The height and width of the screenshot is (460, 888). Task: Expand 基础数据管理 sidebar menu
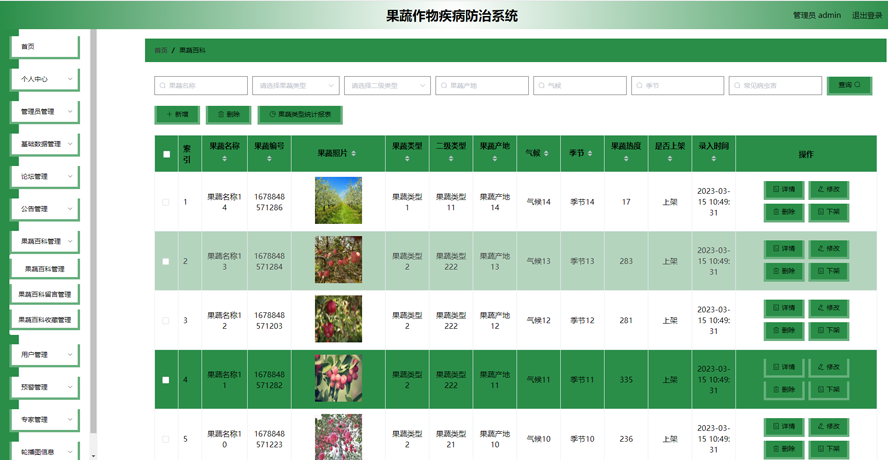tap(45, 144)
